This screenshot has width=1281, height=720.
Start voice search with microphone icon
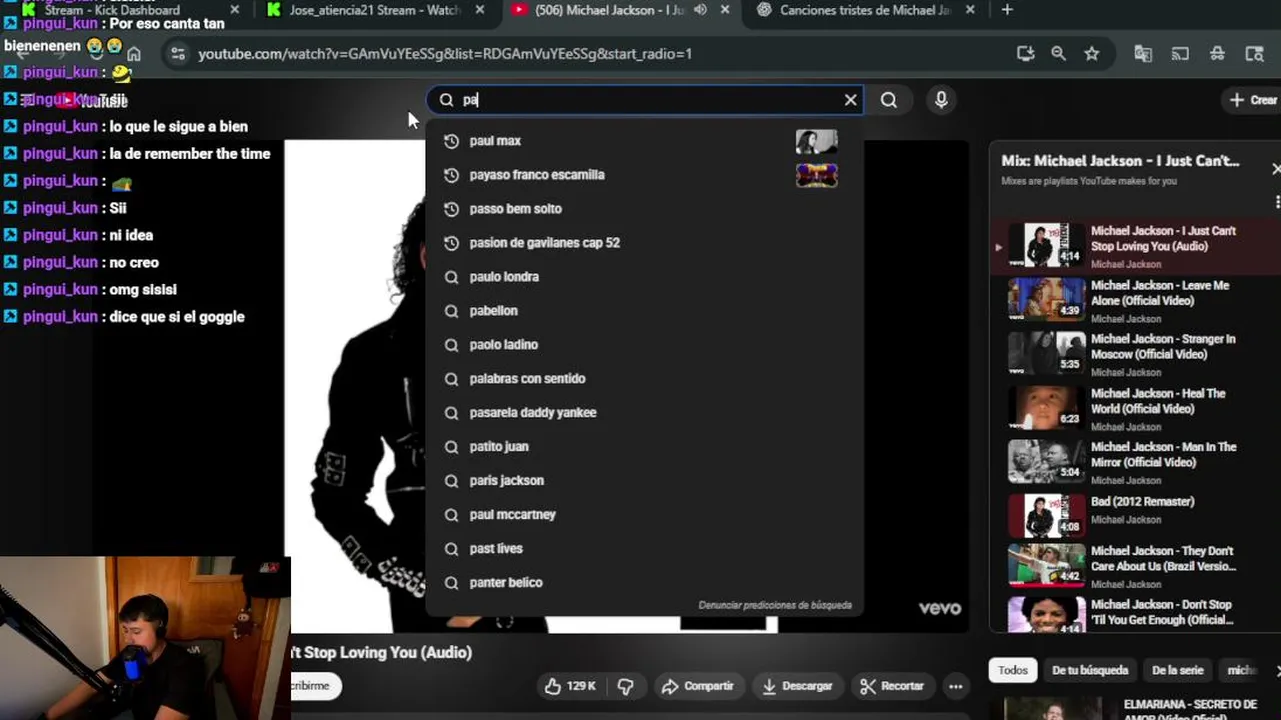(x=941, y=100)
